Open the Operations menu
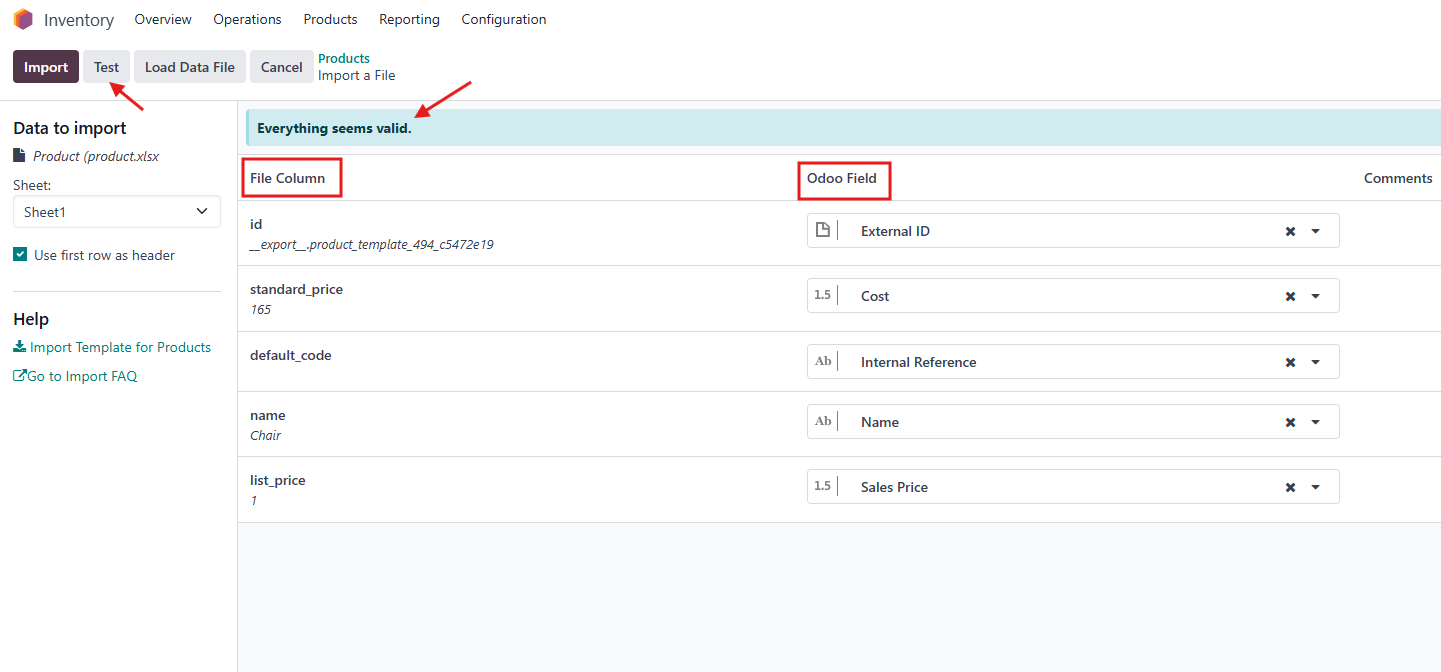The image size is (1441, 672). (x=247, y=19)
